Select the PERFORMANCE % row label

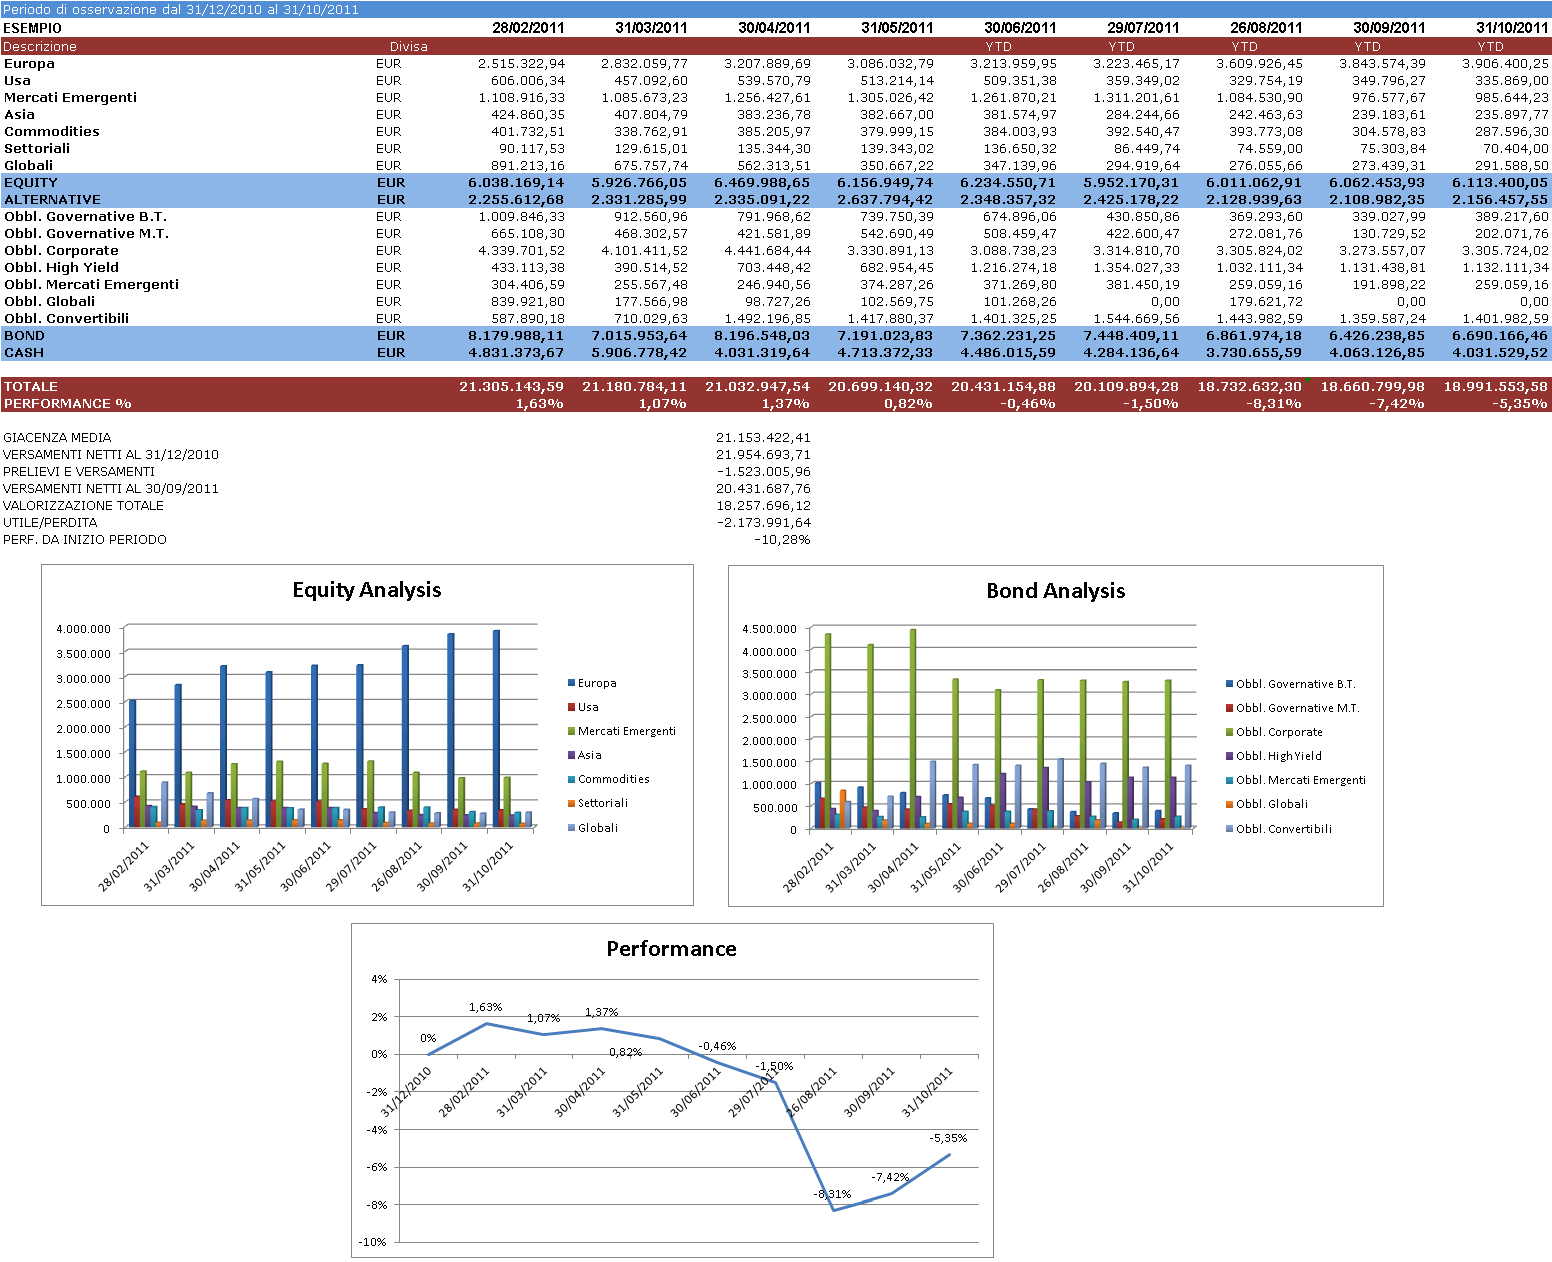pos(67,403)
